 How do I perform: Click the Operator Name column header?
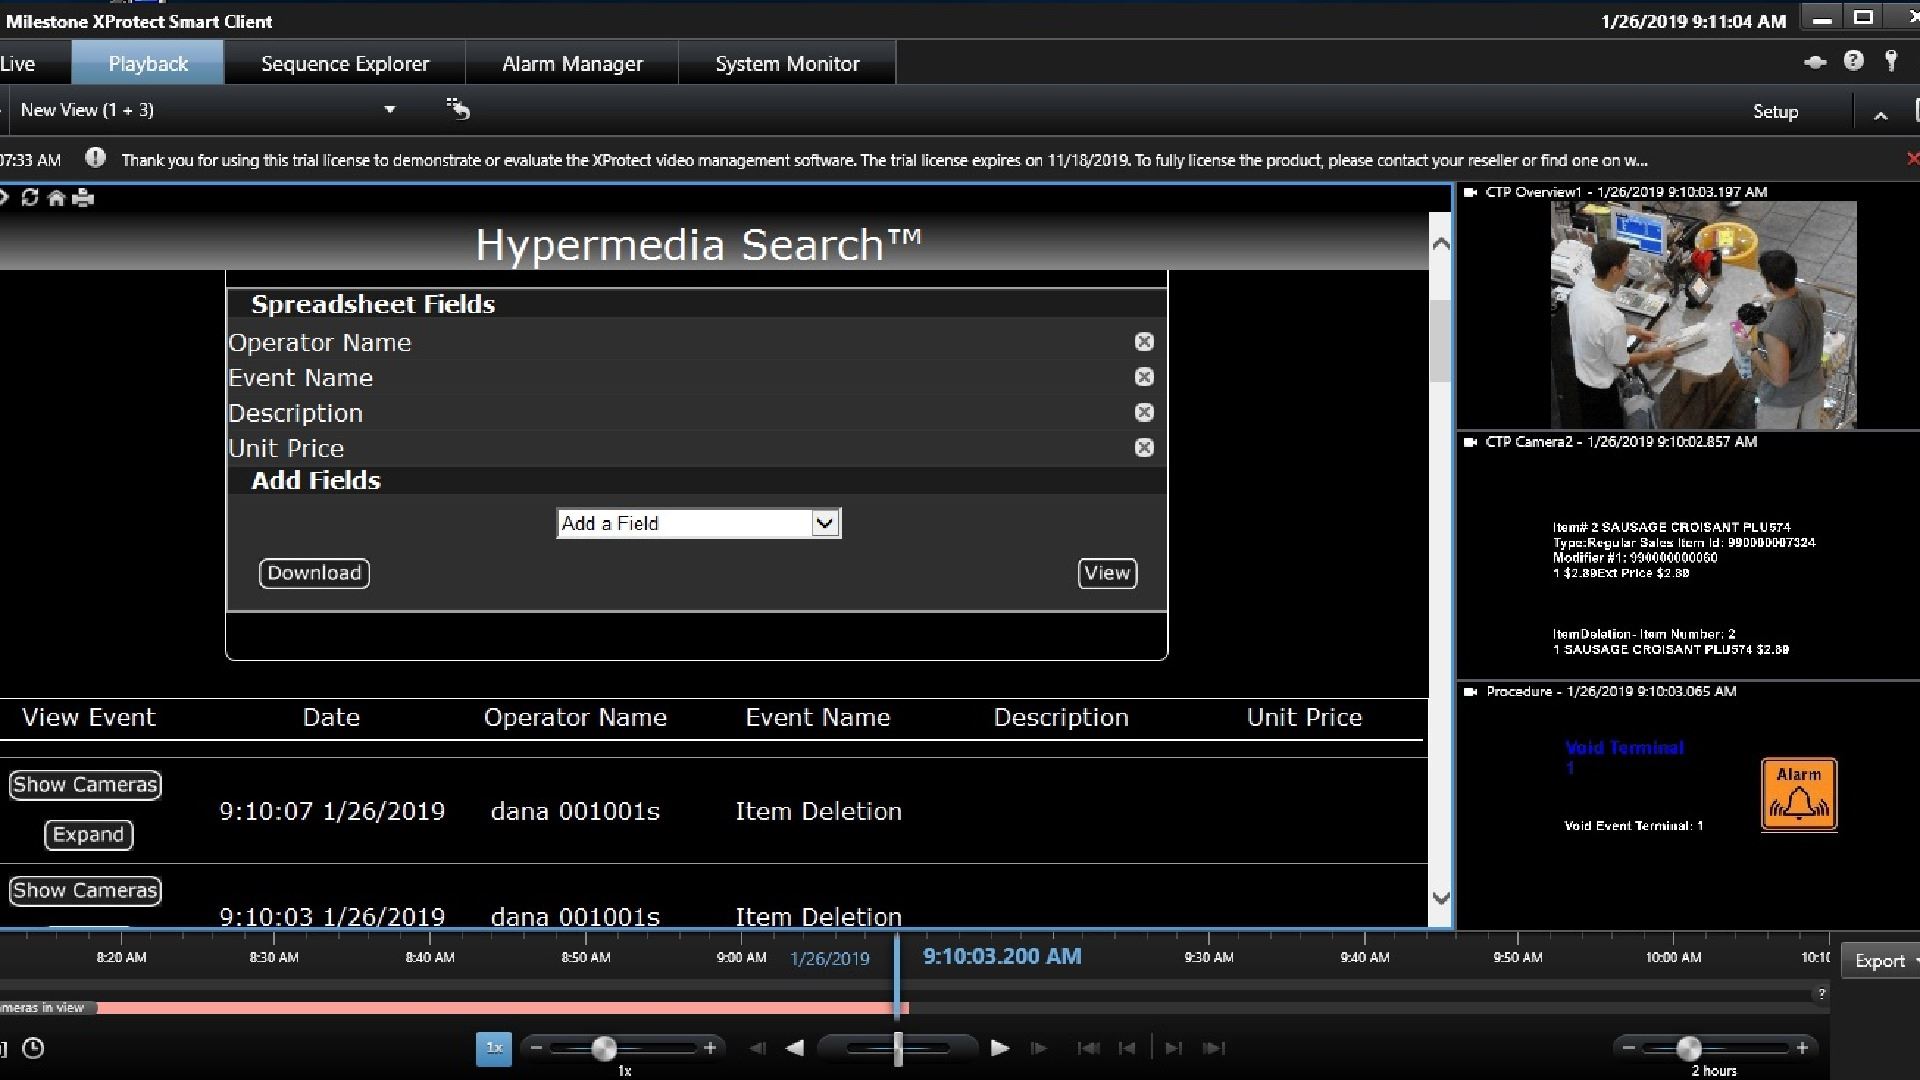(575, 717)
